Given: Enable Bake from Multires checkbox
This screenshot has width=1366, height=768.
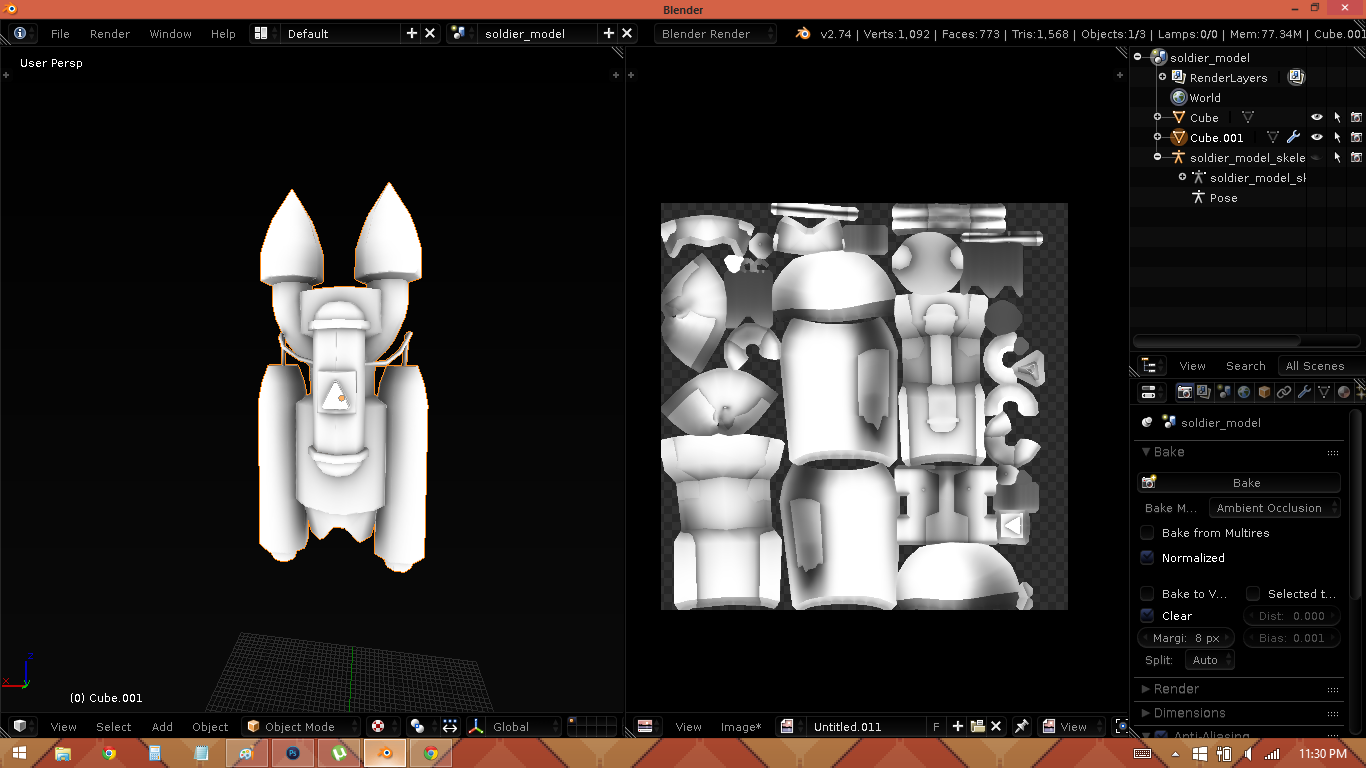Looking at the screenshot, I should click(x=1147, y=533).
